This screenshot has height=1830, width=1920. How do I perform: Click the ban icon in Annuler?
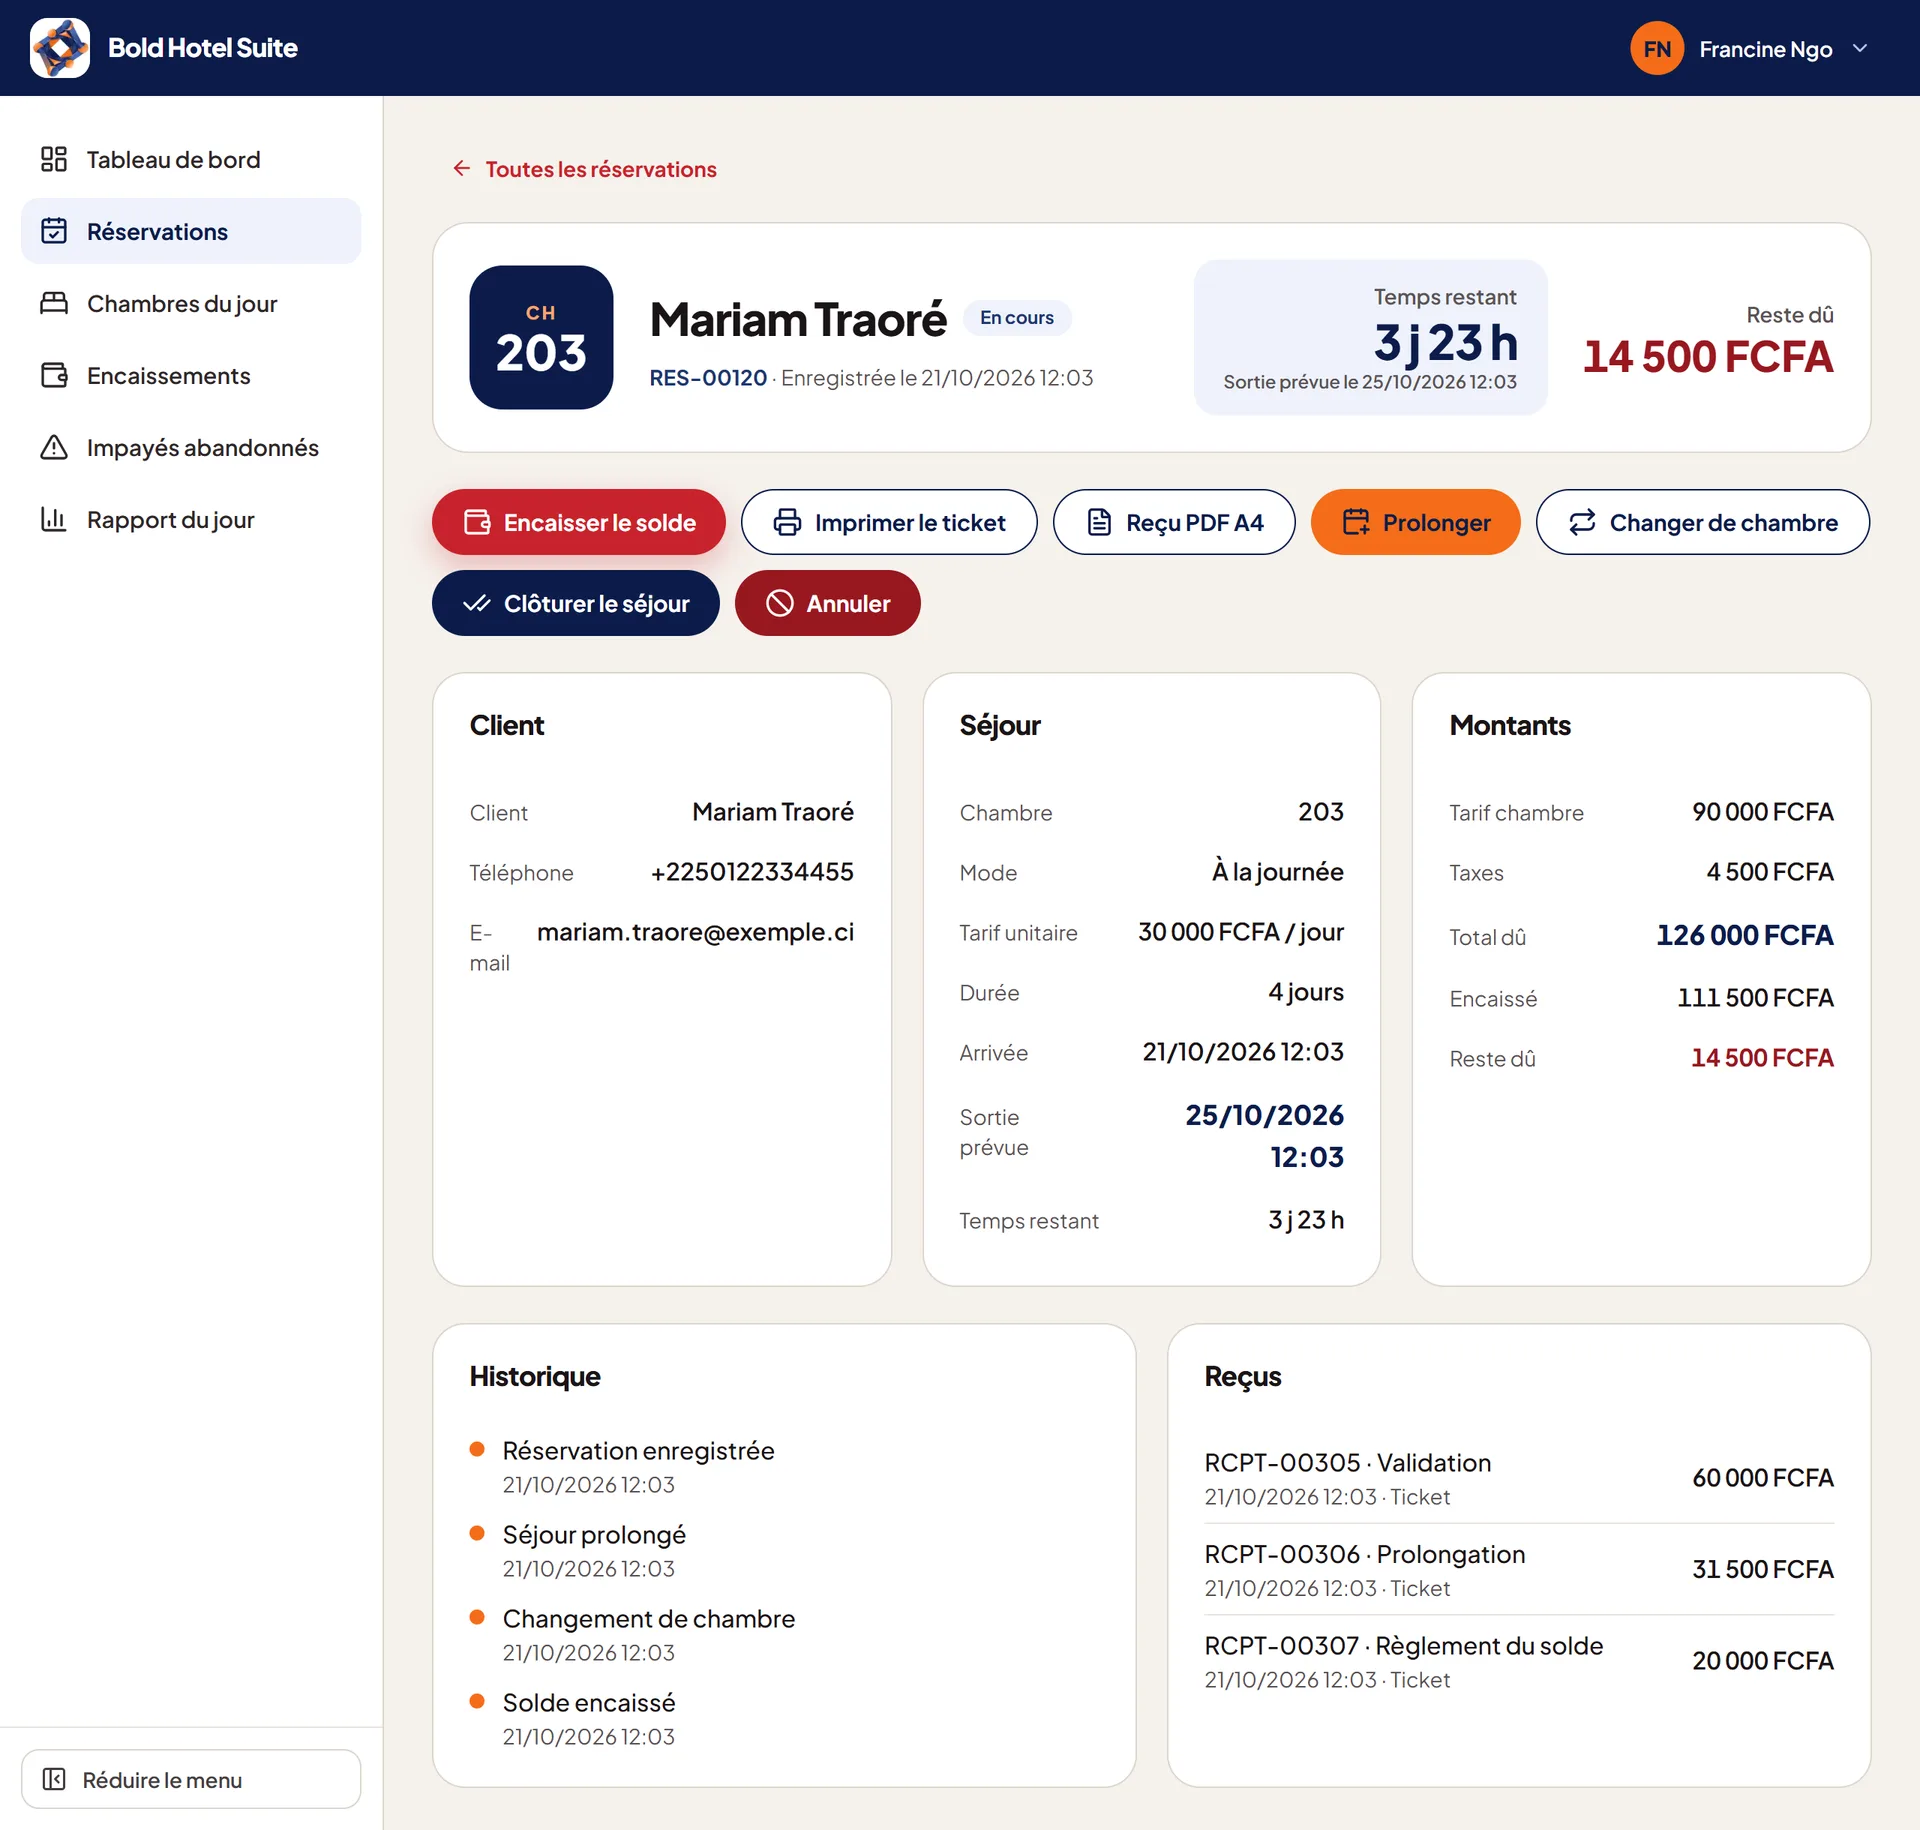pyautogui.click(x=779, y=603)
